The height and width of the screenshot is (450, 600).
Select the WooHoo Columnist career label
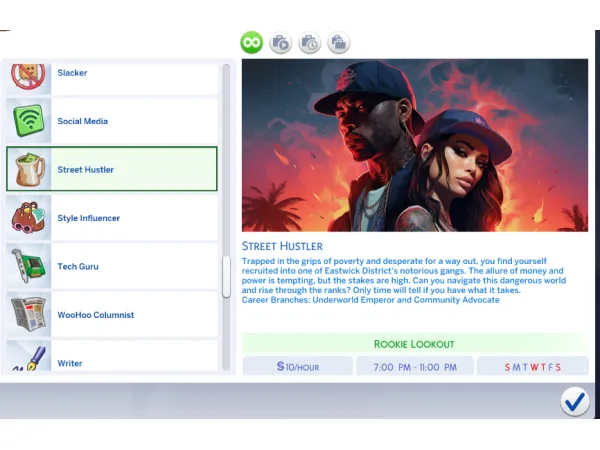coord(96,315)
